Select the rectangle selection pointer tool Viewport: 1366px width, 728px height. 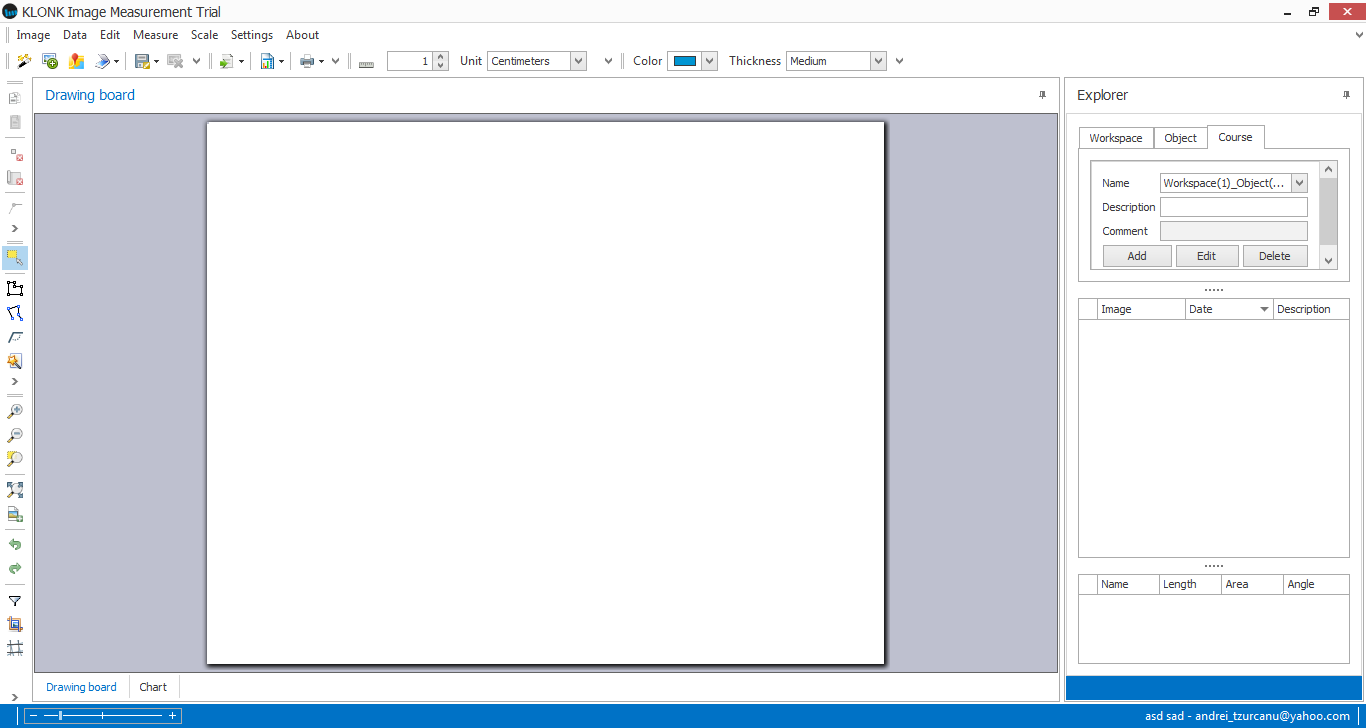pyautogui.click(x=14, y=257)
